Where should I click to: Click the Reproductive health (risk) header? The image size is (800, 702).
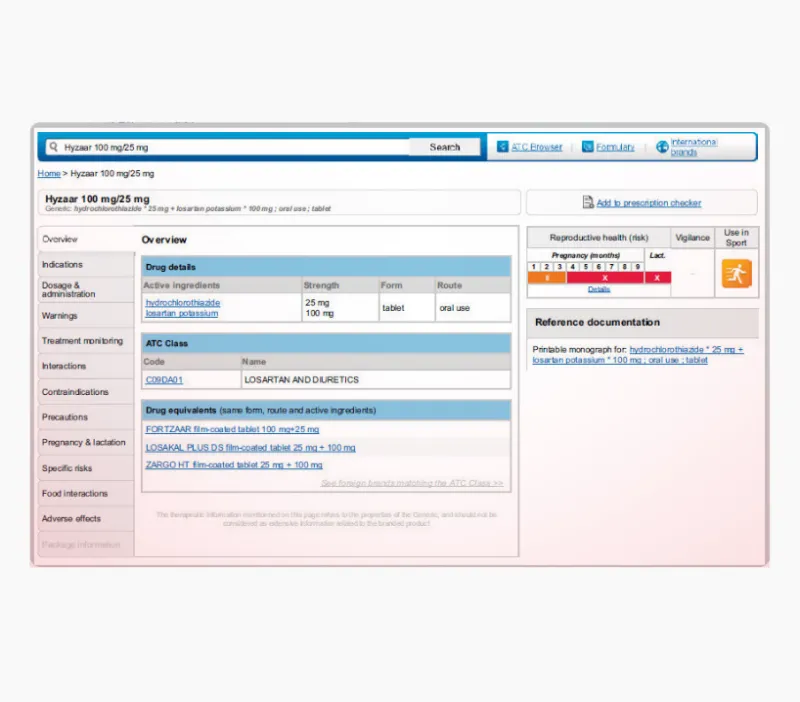598,238
